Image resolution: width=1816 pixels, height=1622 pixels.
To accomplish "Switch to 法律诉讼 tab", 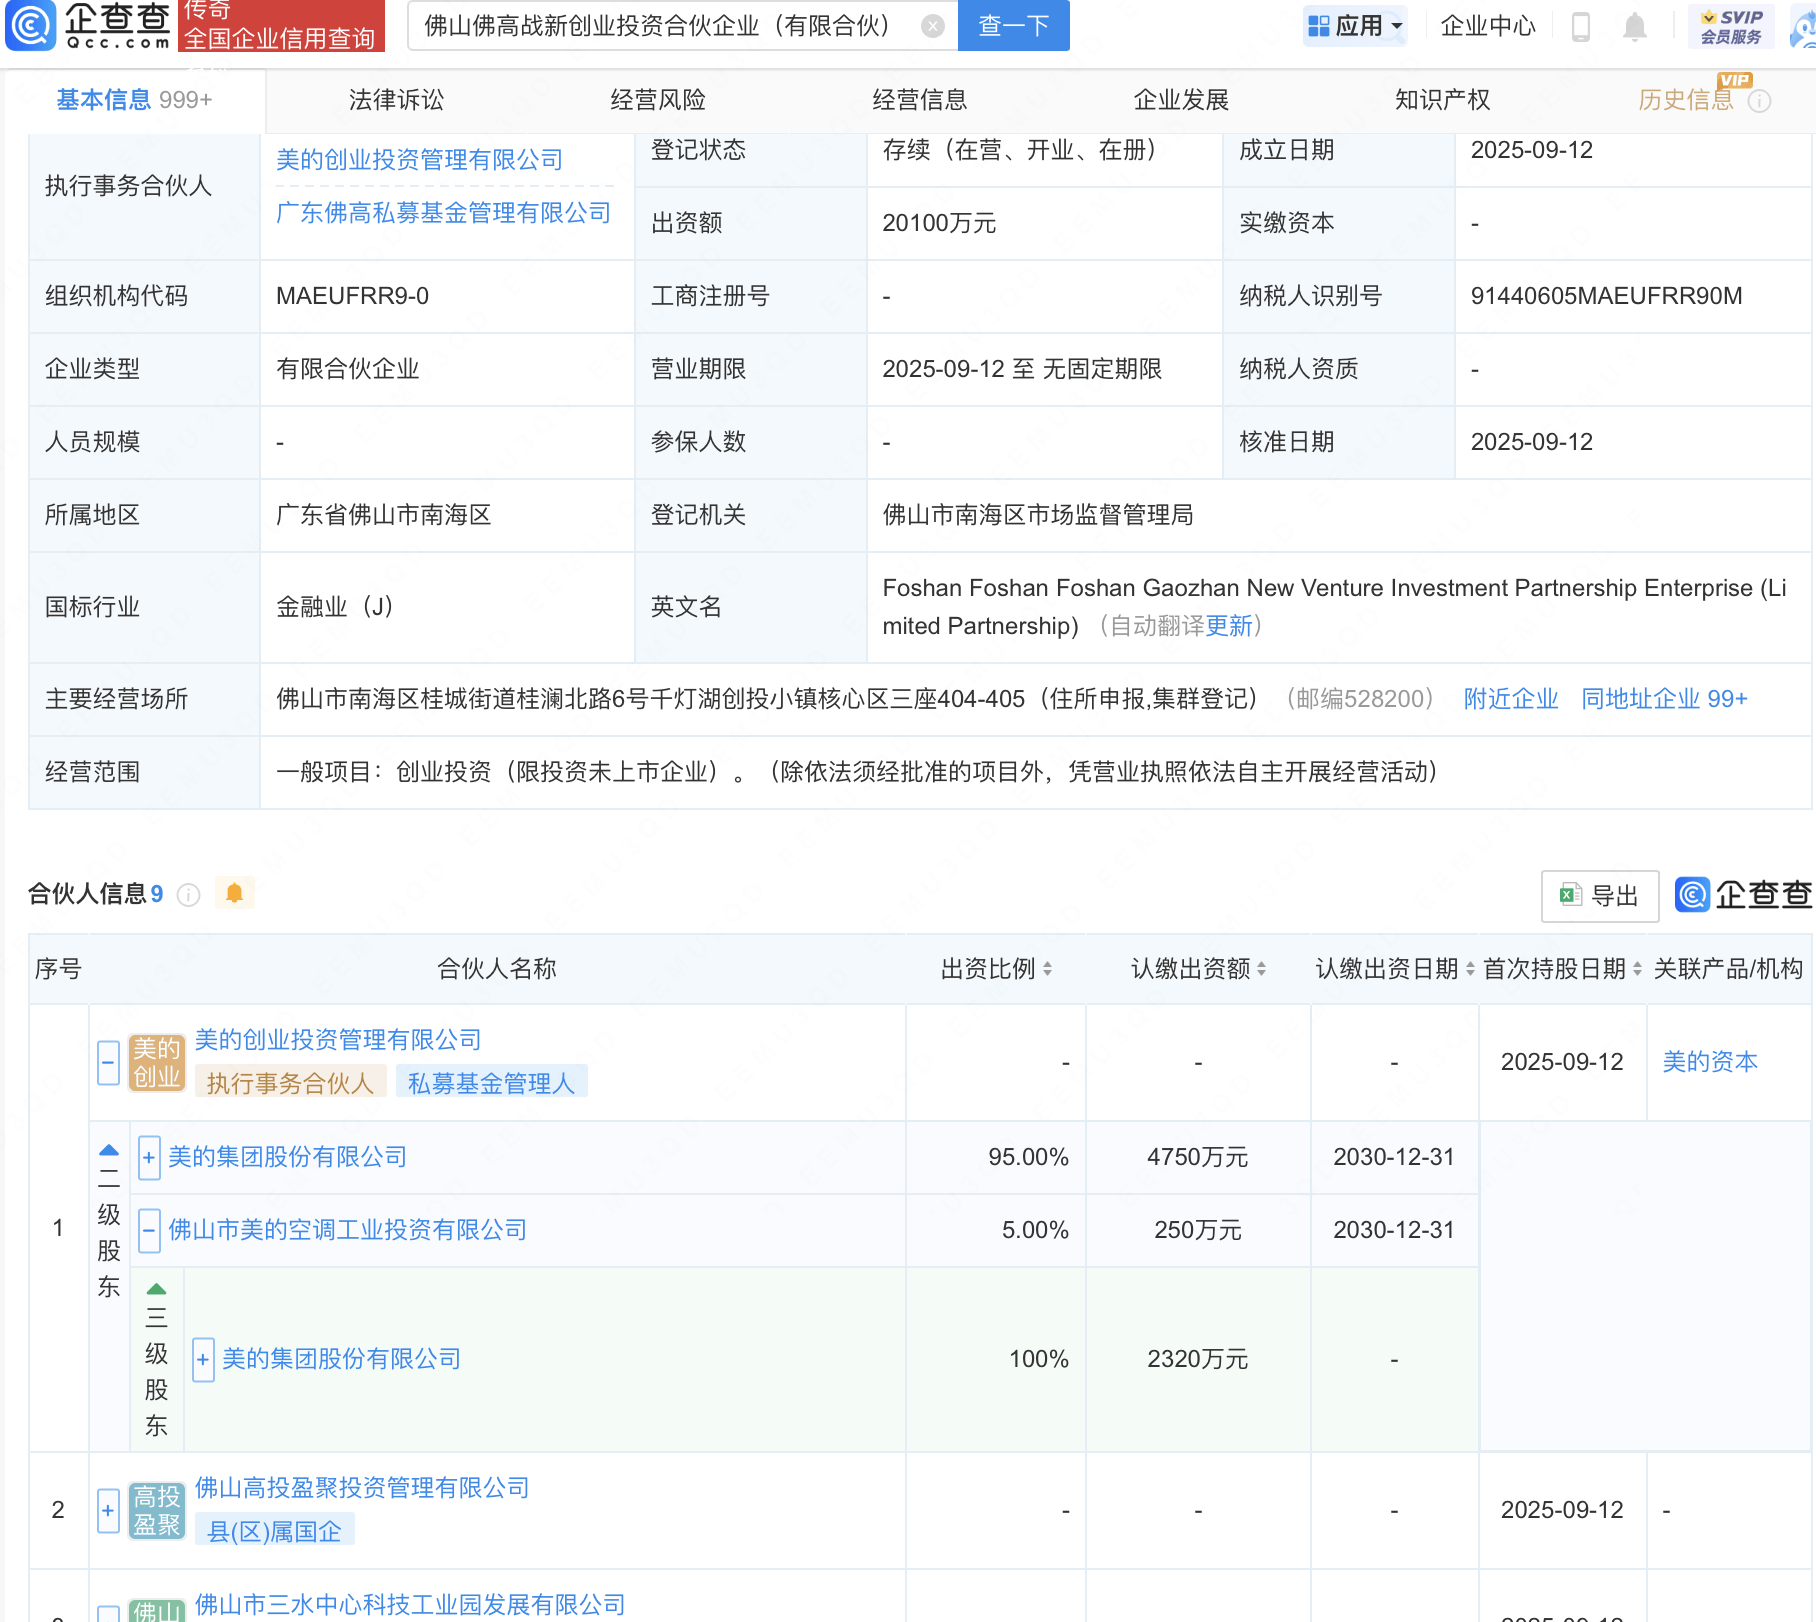I will tap(396, 100).
